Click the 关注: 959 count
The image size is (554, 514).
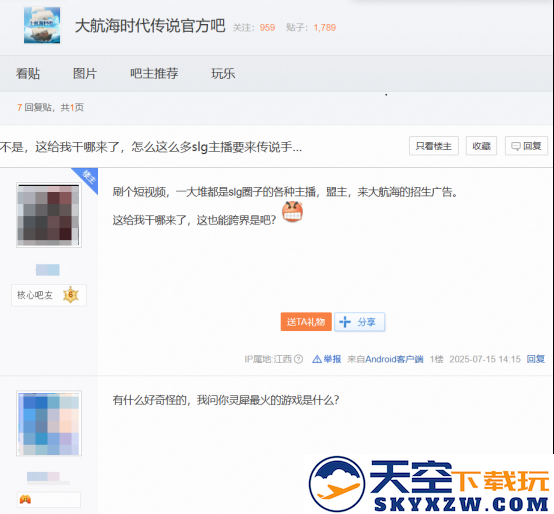[254, 28]
